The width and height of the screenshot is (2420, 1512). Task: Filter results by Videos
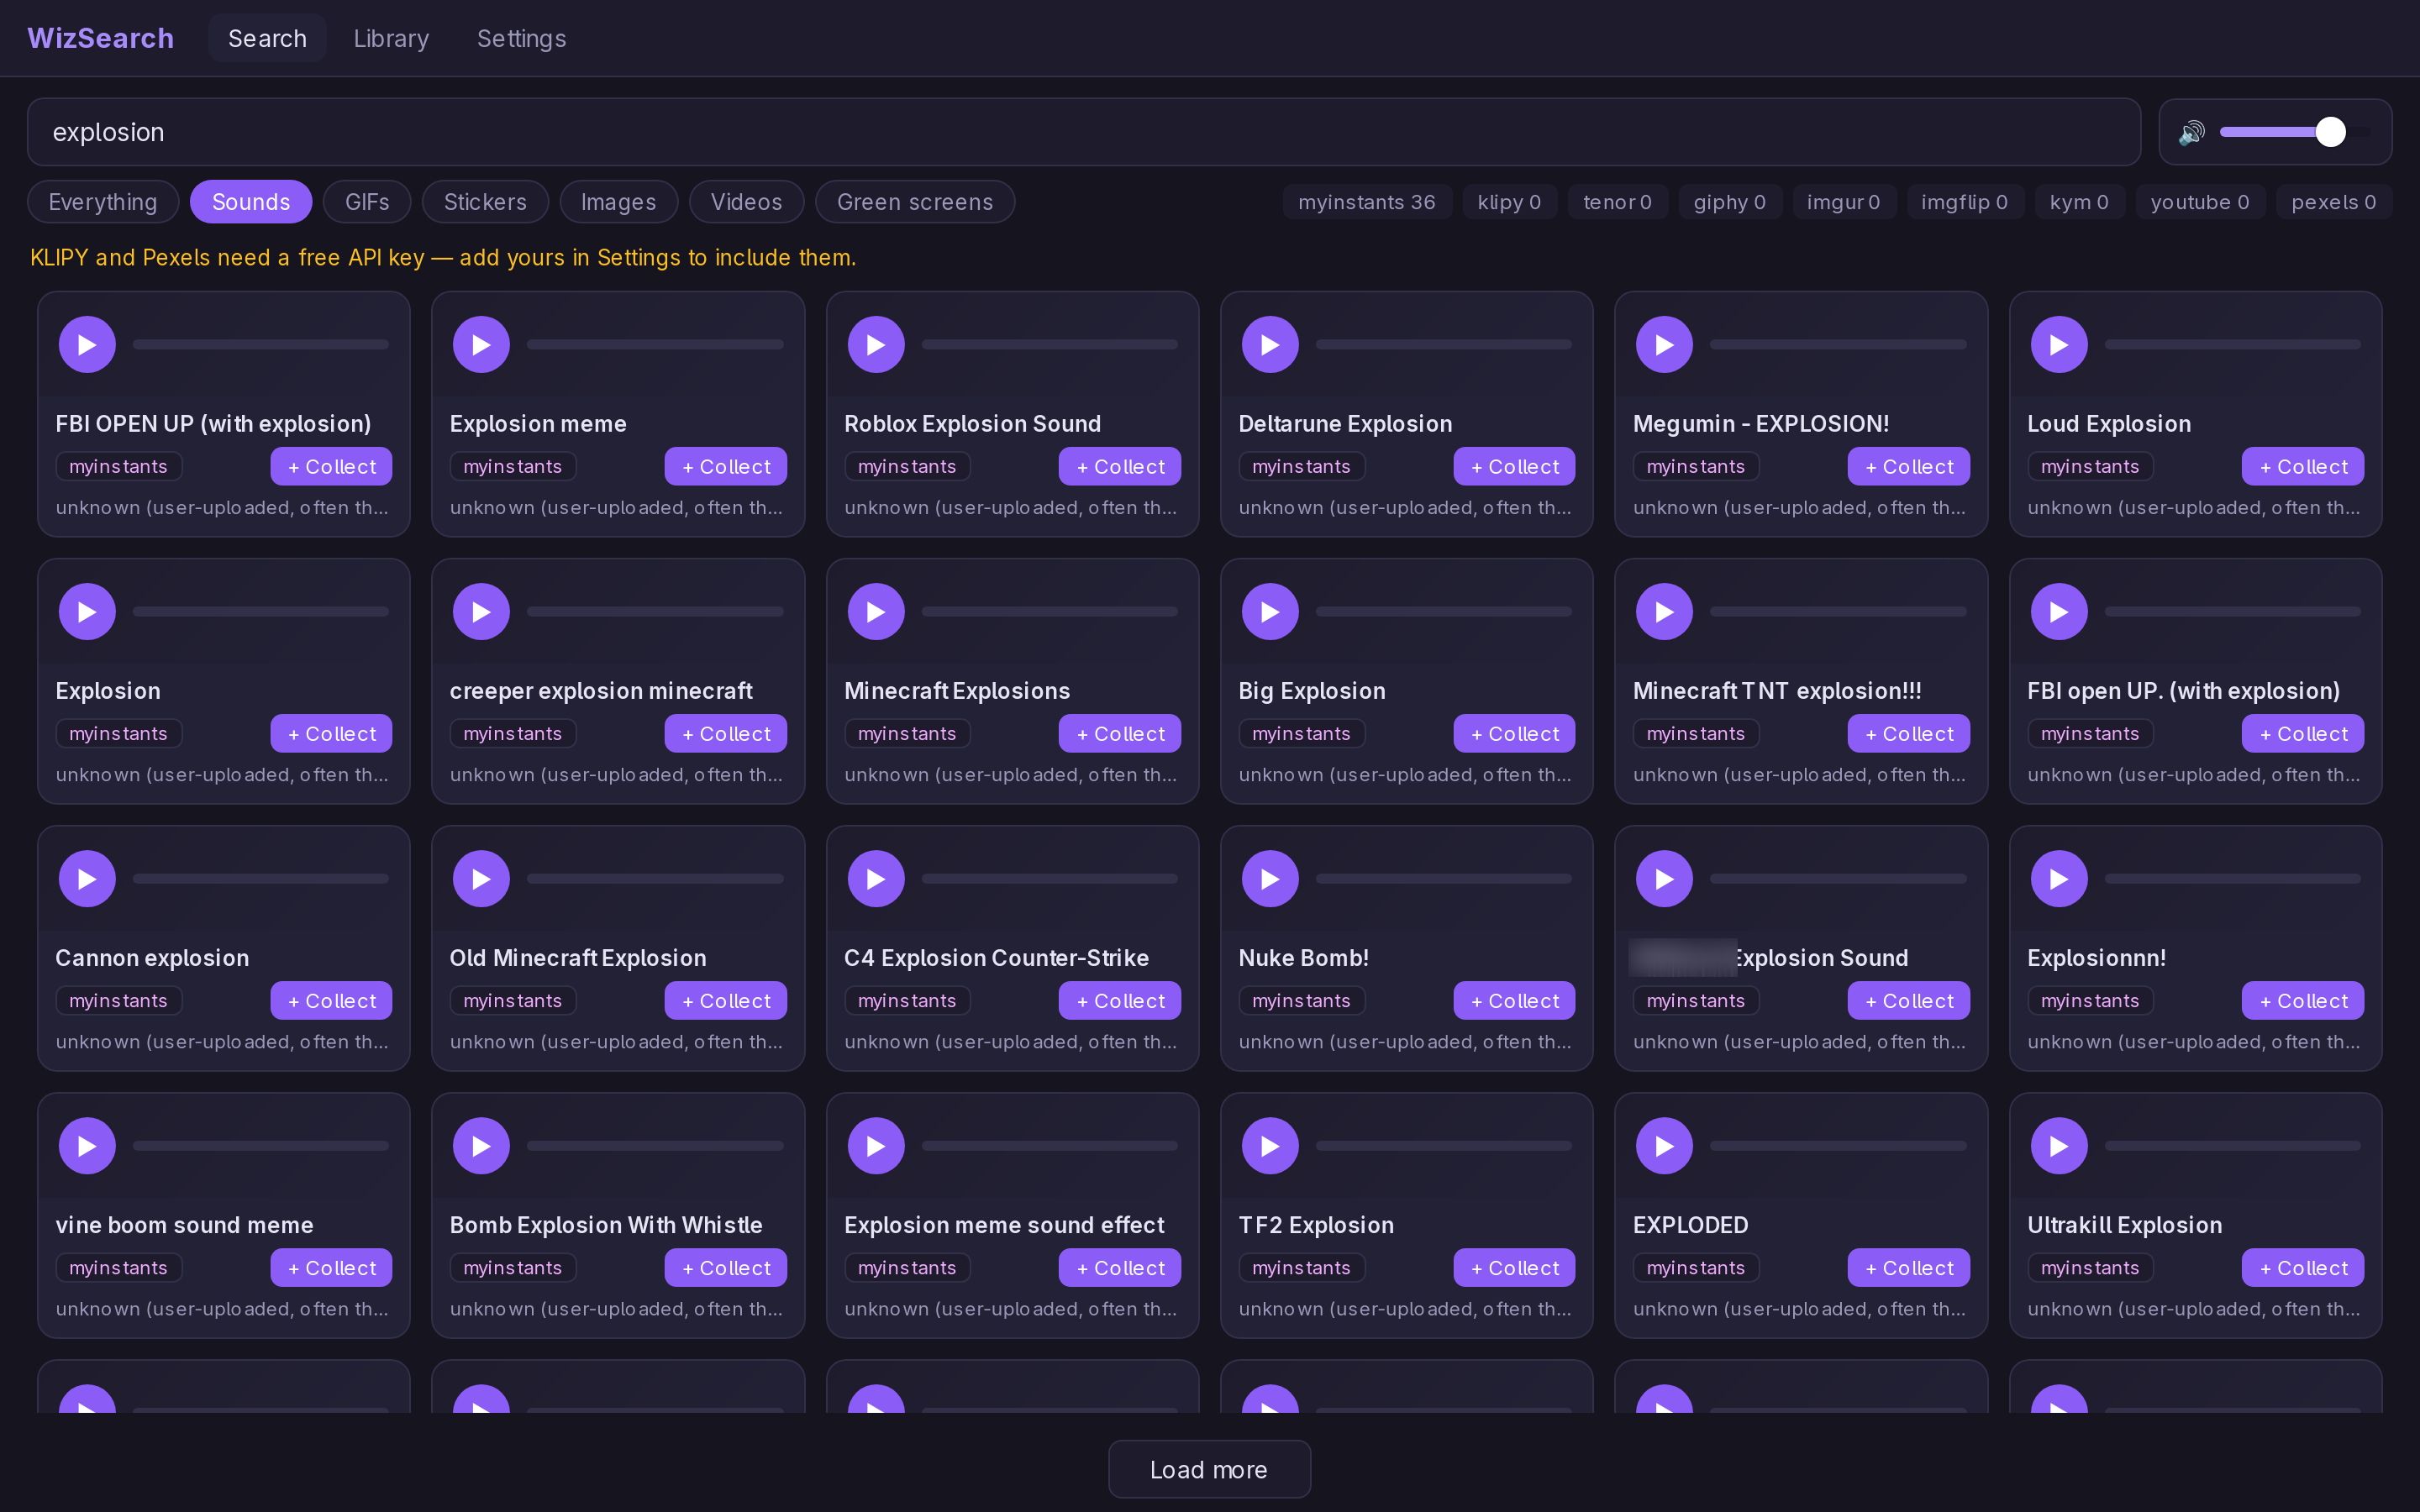click(746, 202)
